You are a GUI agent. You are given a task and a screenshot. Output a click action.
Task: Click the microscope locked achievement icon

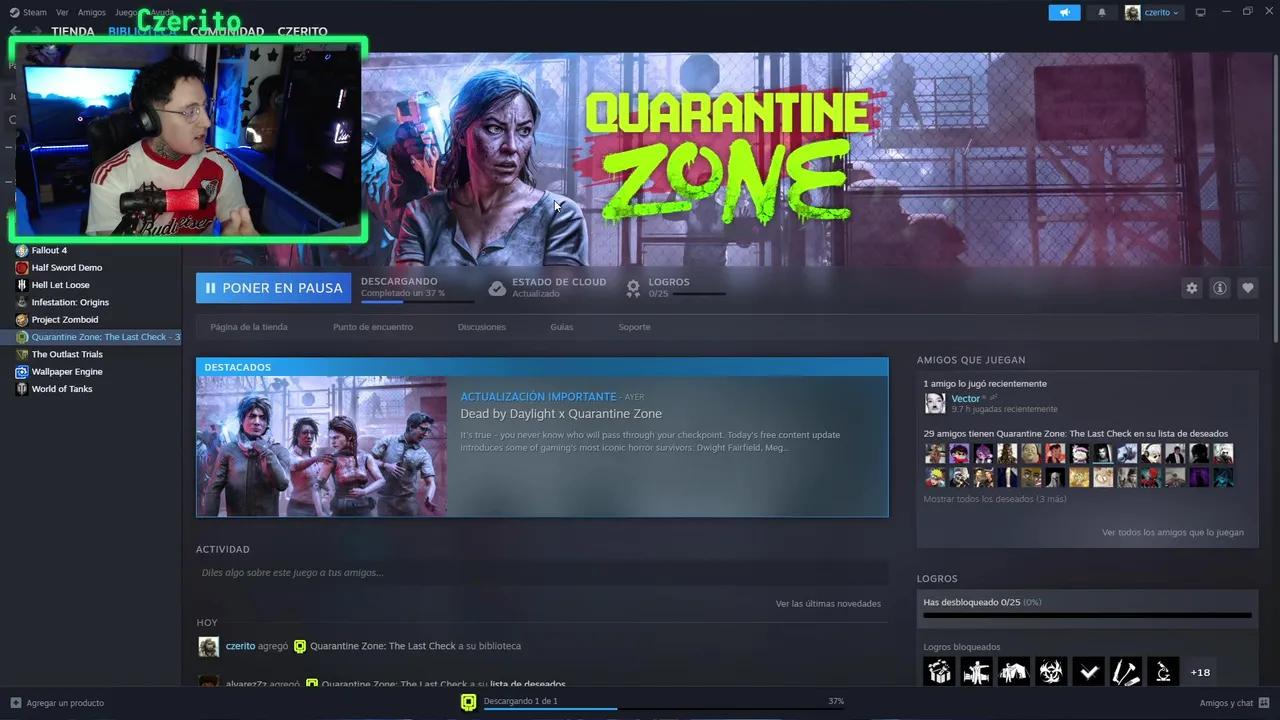click(x=1163, y=672)
